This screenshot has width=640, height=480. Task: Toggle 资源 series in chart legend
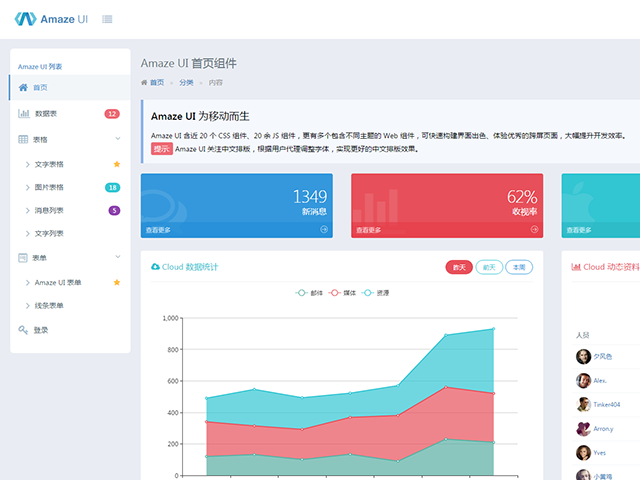pos(376,293)
